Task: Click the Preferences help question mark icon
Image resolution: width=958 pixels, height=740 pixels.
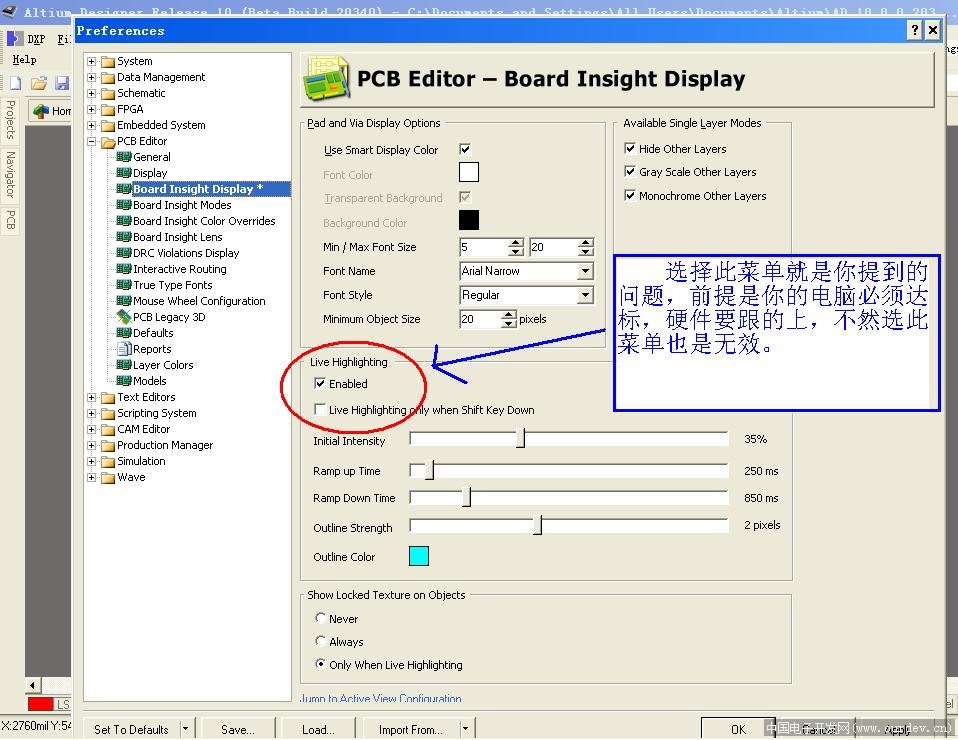Action: coord(914,31)
